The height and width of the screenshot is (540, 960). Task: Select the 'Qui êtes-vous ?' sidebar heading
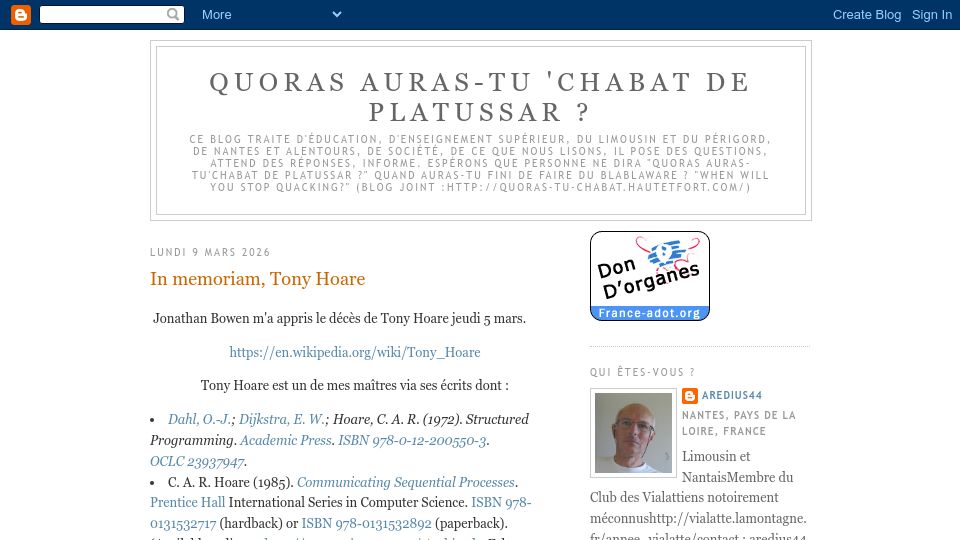pyautogui.click(x=642, y=372)
